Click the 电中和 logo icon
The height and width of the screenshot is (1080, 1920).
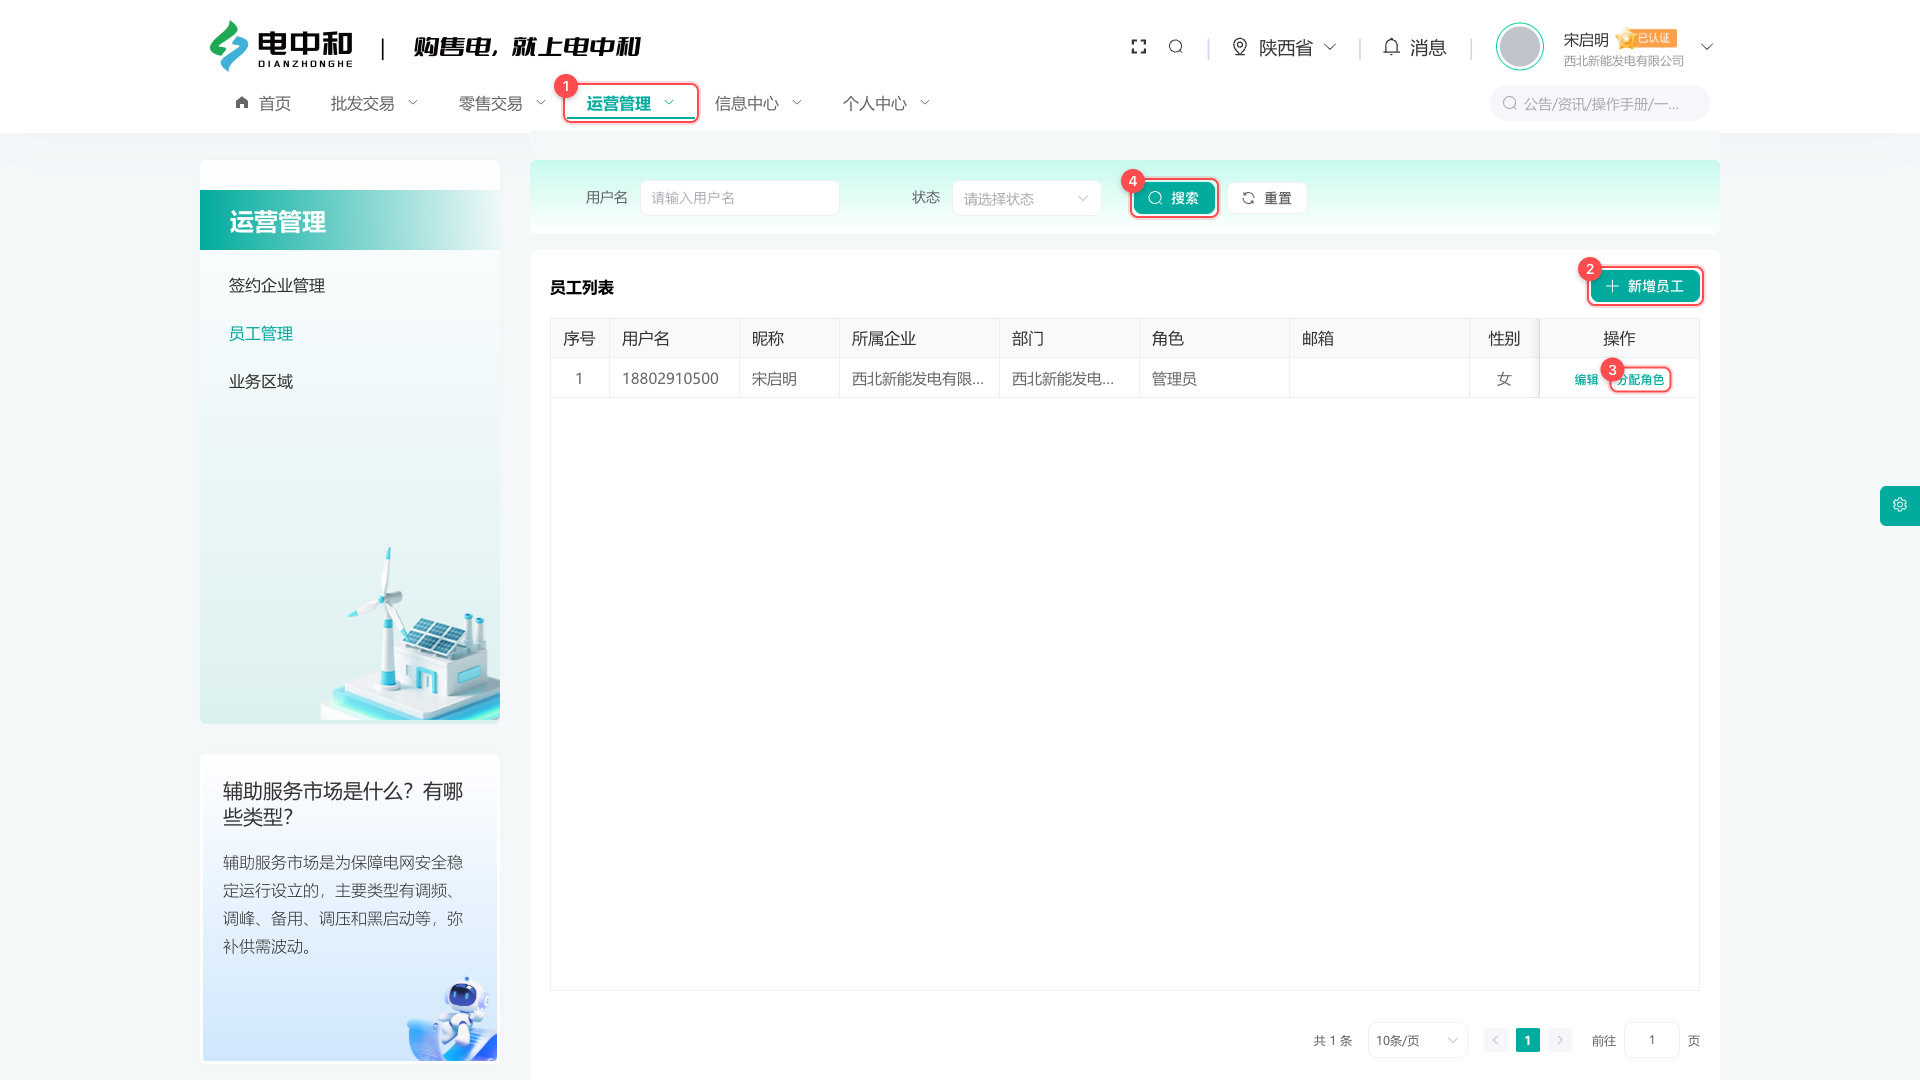click(229, 46)
